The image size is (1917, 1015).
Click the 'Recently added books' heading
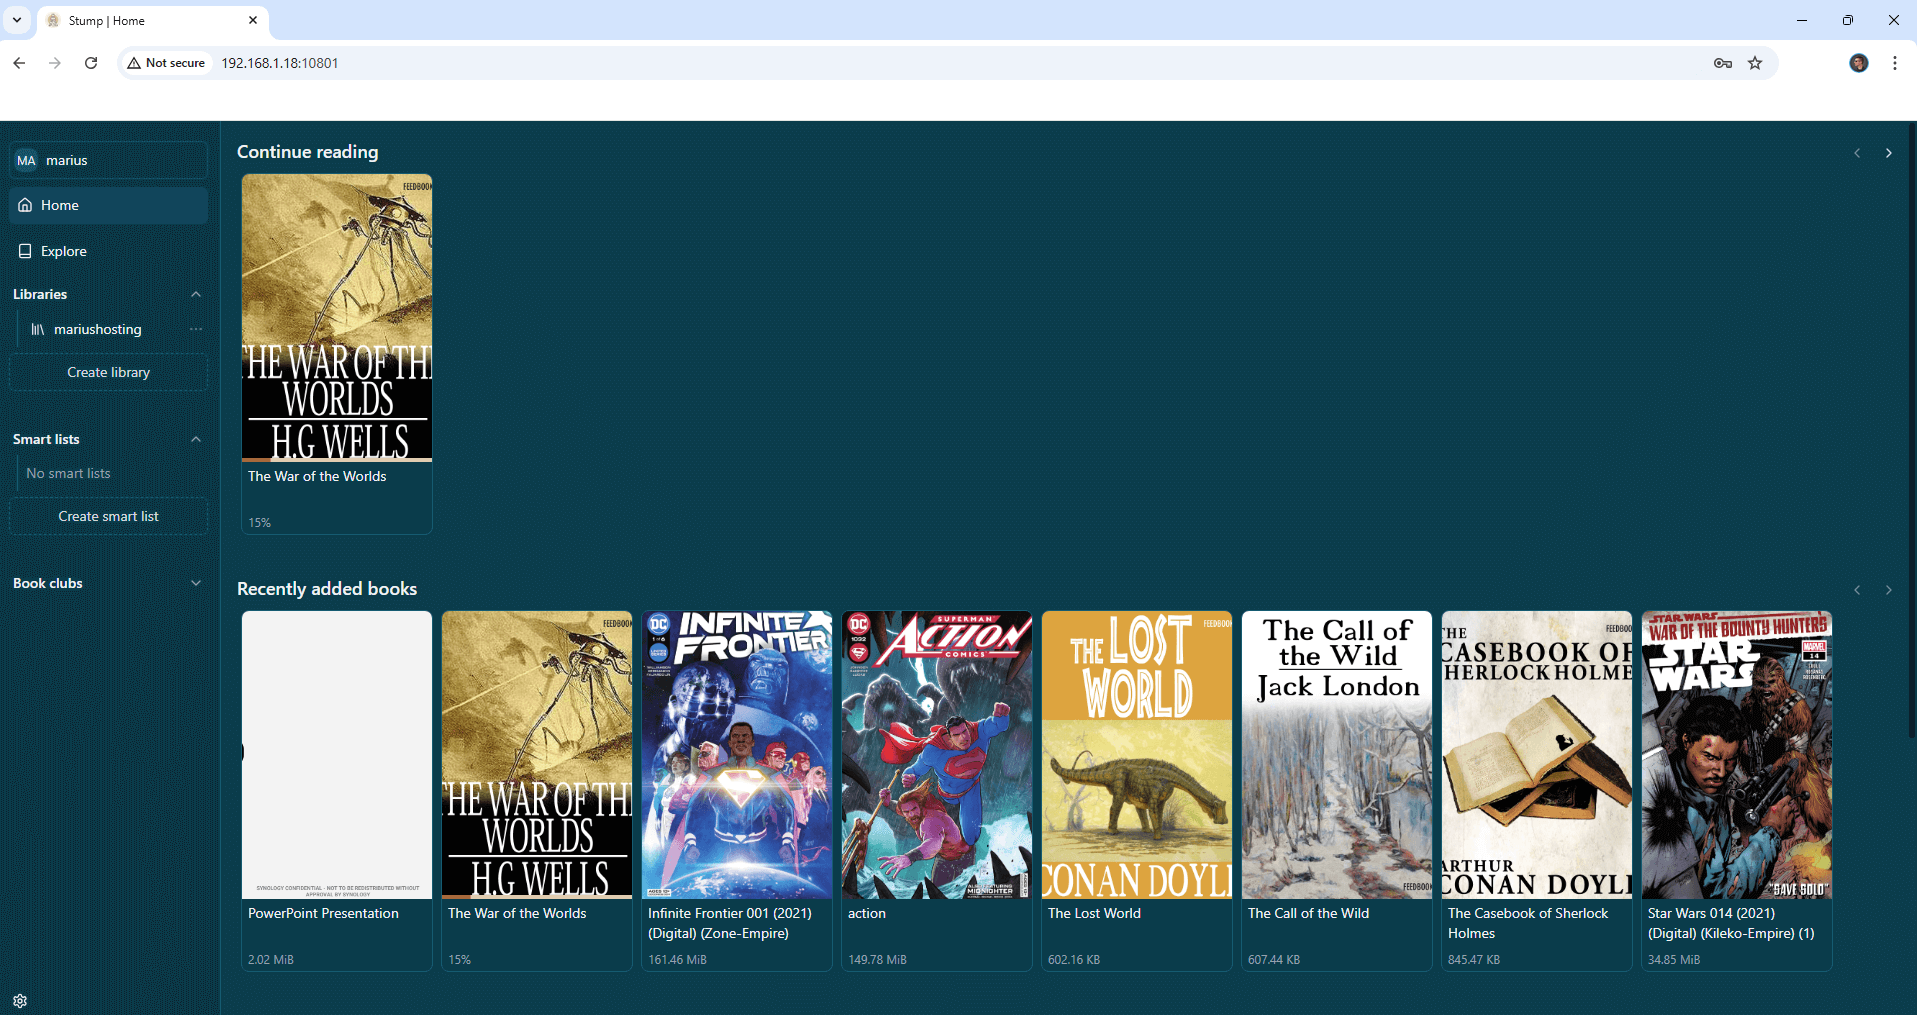327,589
